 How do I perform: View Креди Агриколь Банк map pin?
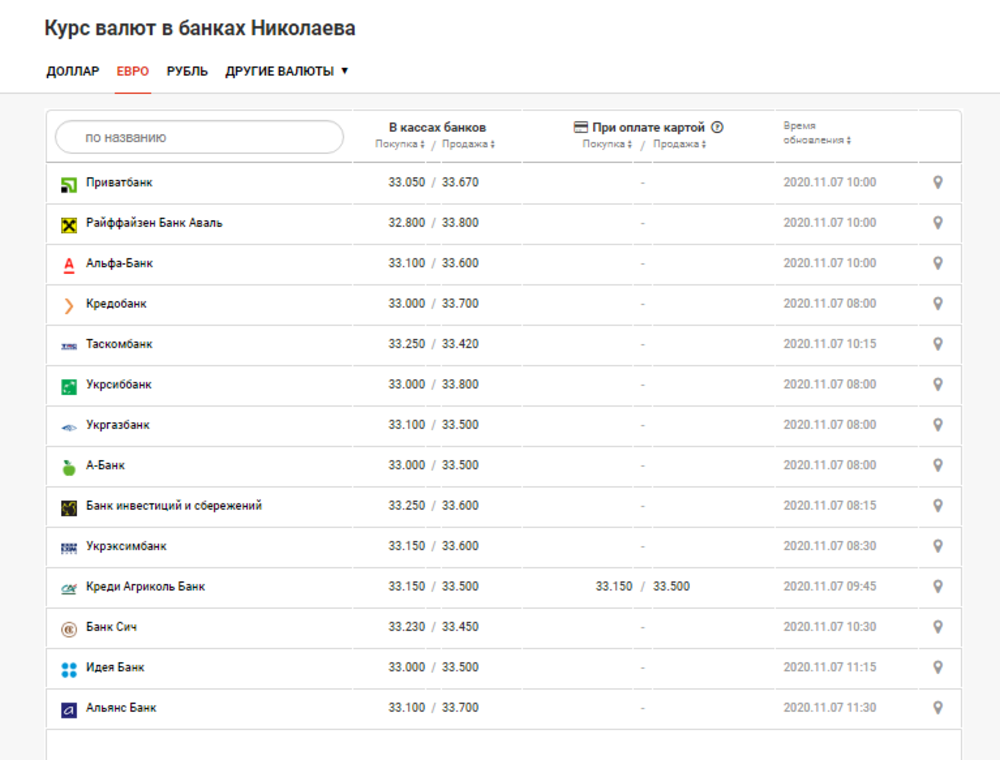(938, 587)
